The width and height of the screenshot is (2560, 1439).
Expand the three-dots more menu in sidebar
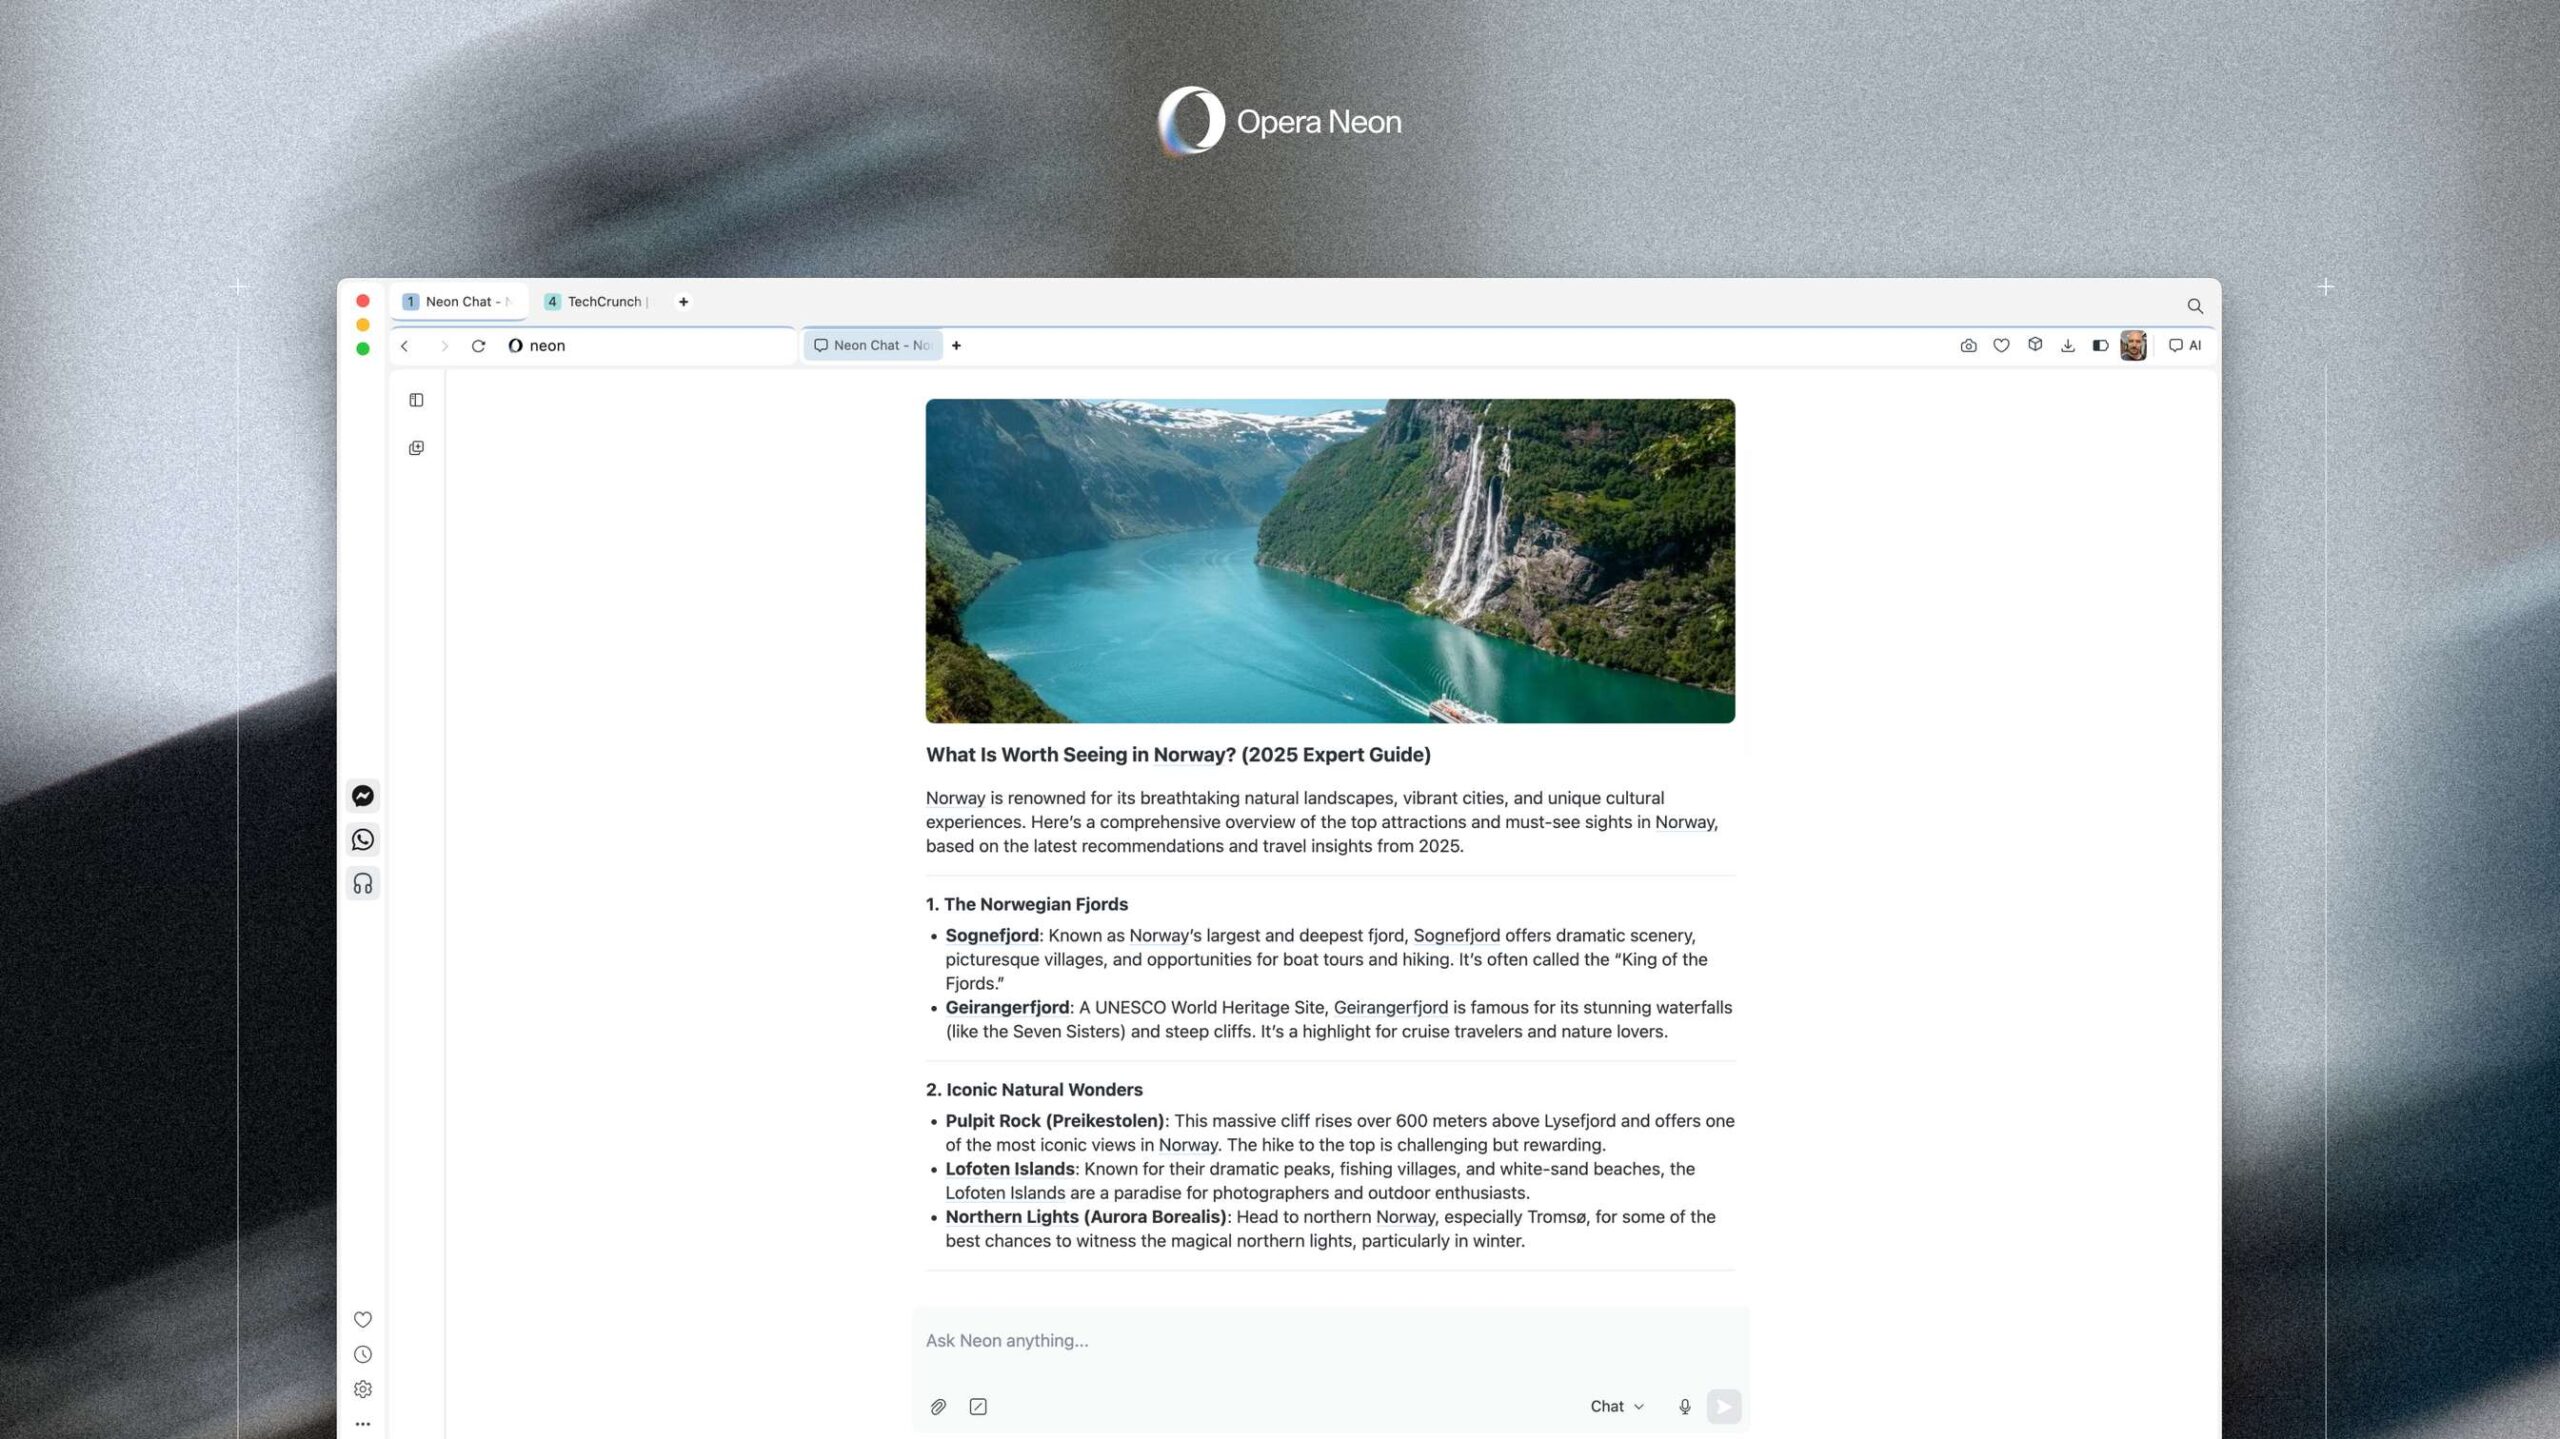363,1424
